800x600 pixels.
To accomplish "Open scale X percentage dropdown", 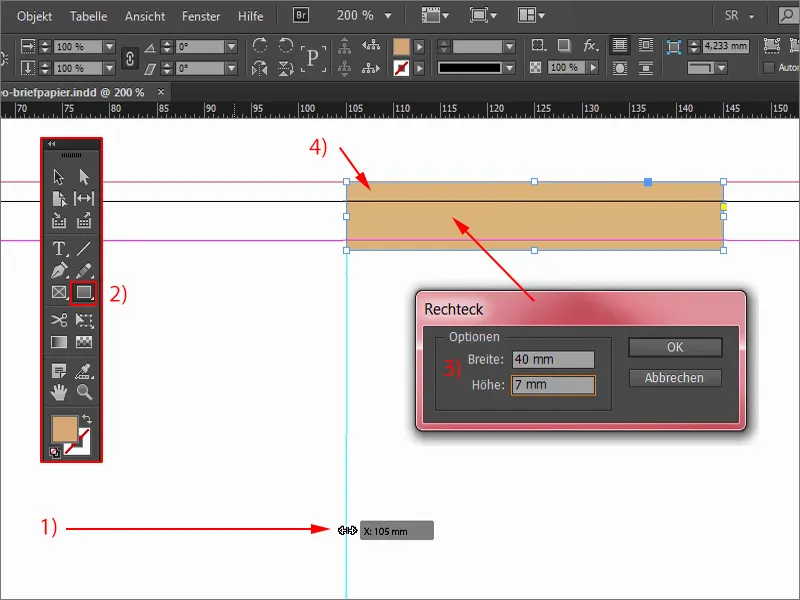I will [109, 46].
